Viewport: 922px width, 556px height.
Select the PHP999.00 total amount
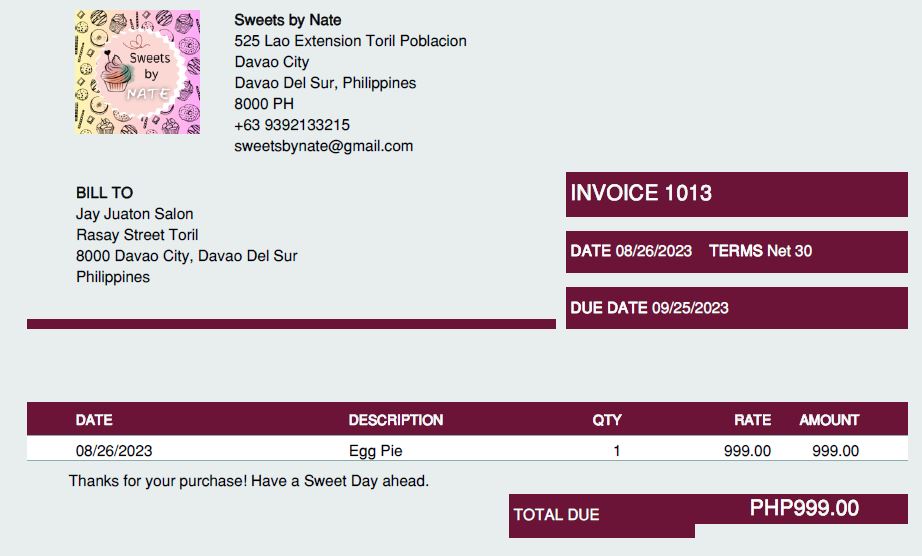tap(804, 508)
